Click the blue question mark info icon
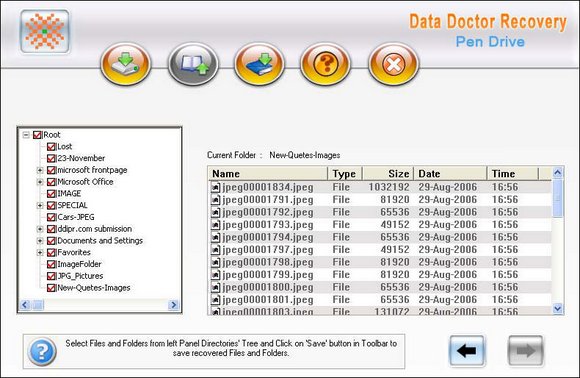Screen dimensions: 580x378 (42, 352)
